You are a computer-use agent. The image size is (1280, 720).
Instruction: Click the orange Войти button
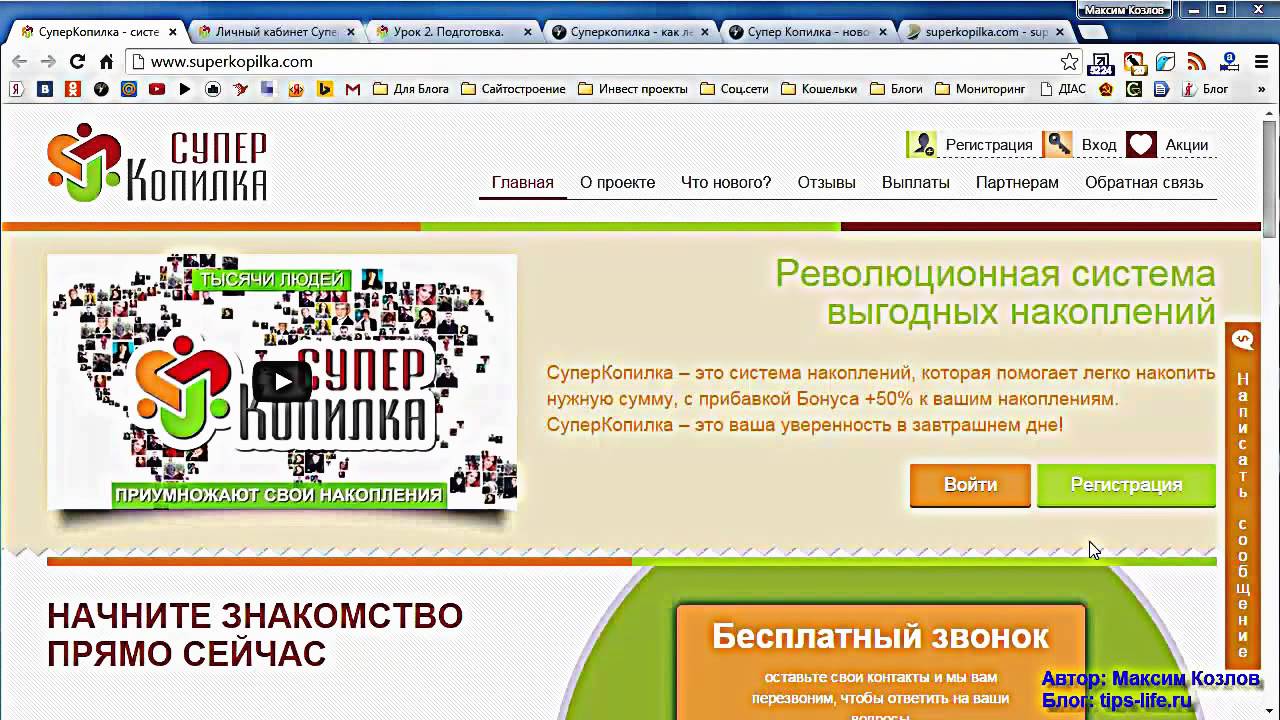coord(970,485)
